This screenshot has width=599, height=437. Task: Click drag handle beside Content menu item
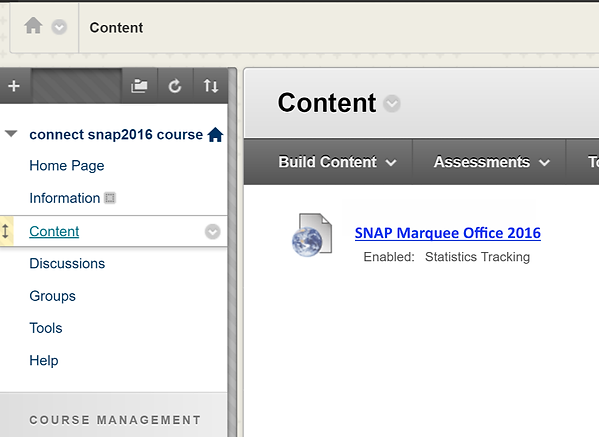pyautogui.click(x=6, y=231)
